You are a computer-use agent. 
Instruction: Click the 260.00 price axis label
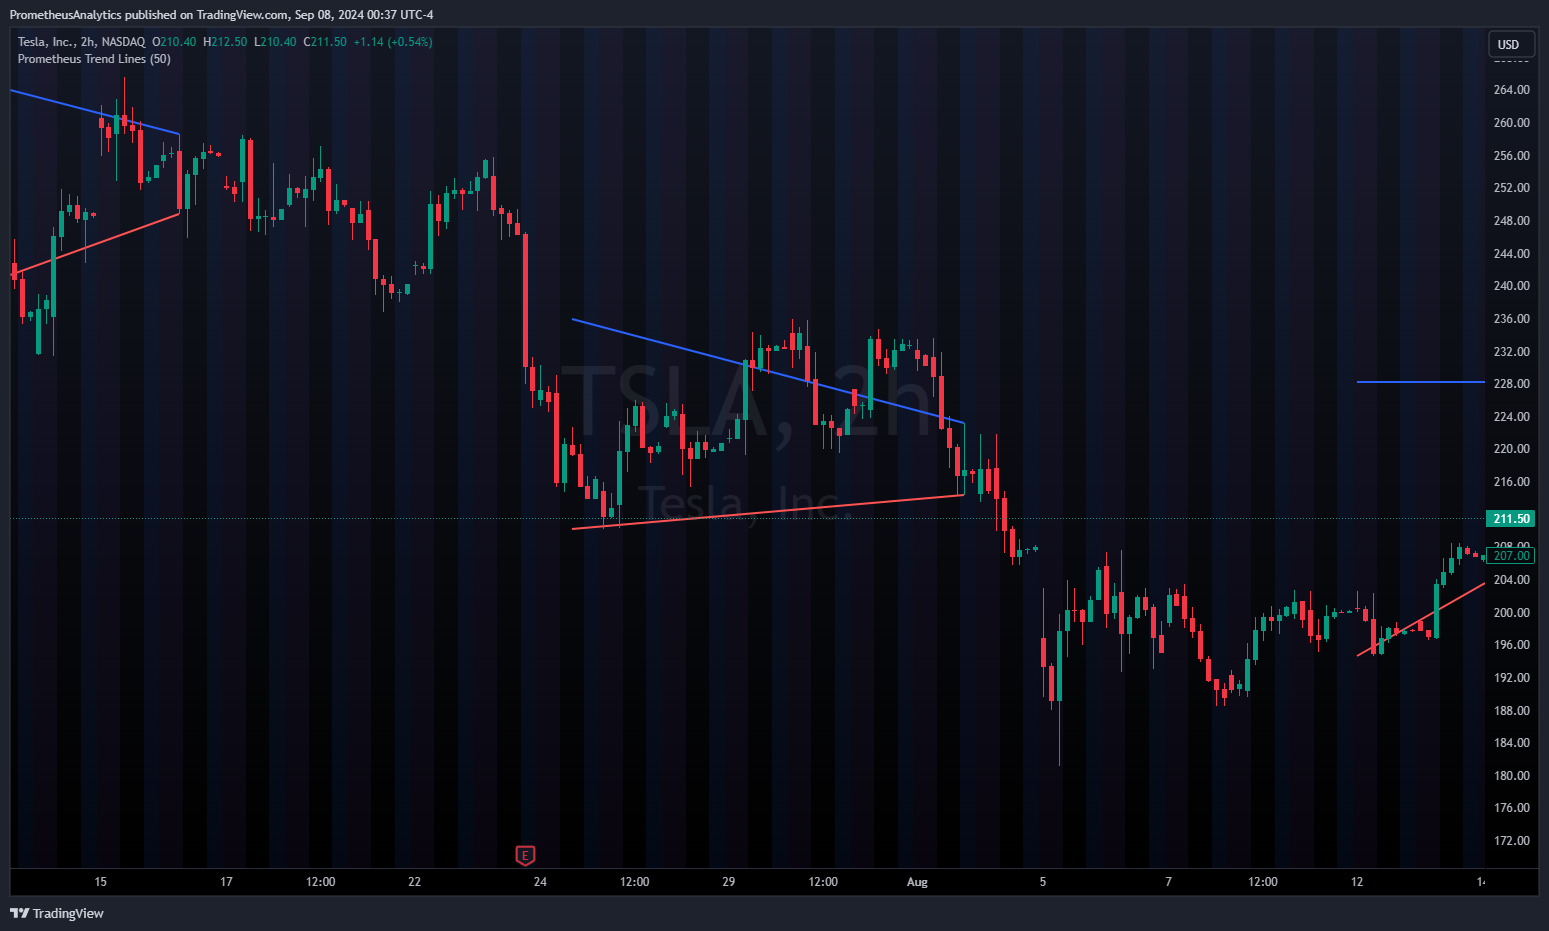tap(1511, 123)
